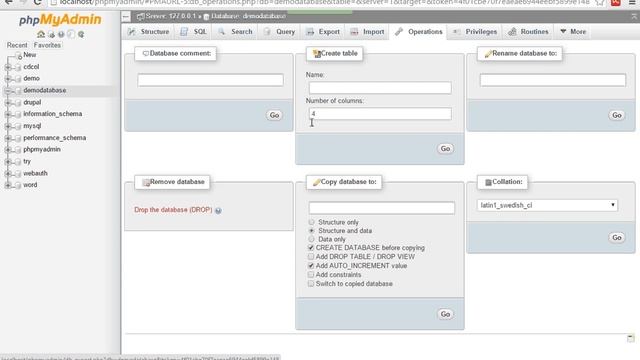The image size is (640, 360).
Task: Toggle CREATE DATABASE before copying checkbox
Action: coord(311,248)
